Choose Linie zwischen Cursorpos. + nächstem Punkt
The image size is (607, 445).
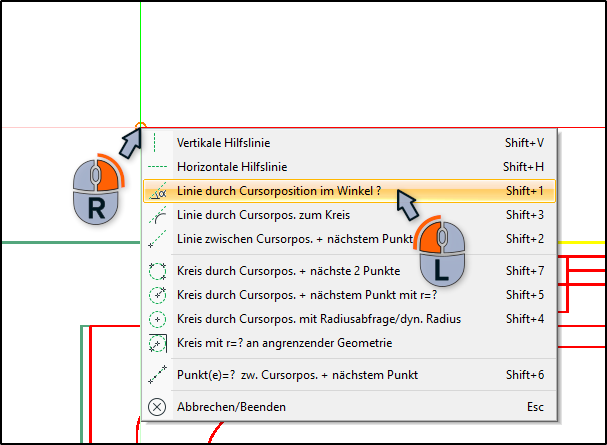click(x=350, y=239)
